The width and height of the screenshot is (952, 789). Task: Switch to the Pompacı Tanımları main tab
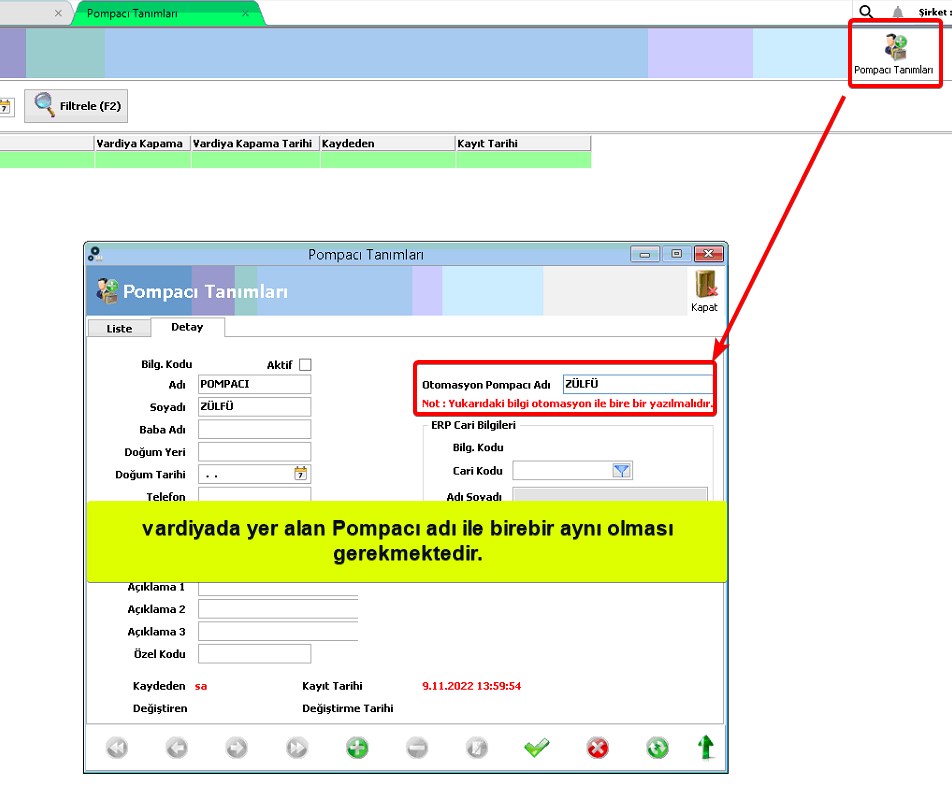pyautogui.click(x=132, y=13)
